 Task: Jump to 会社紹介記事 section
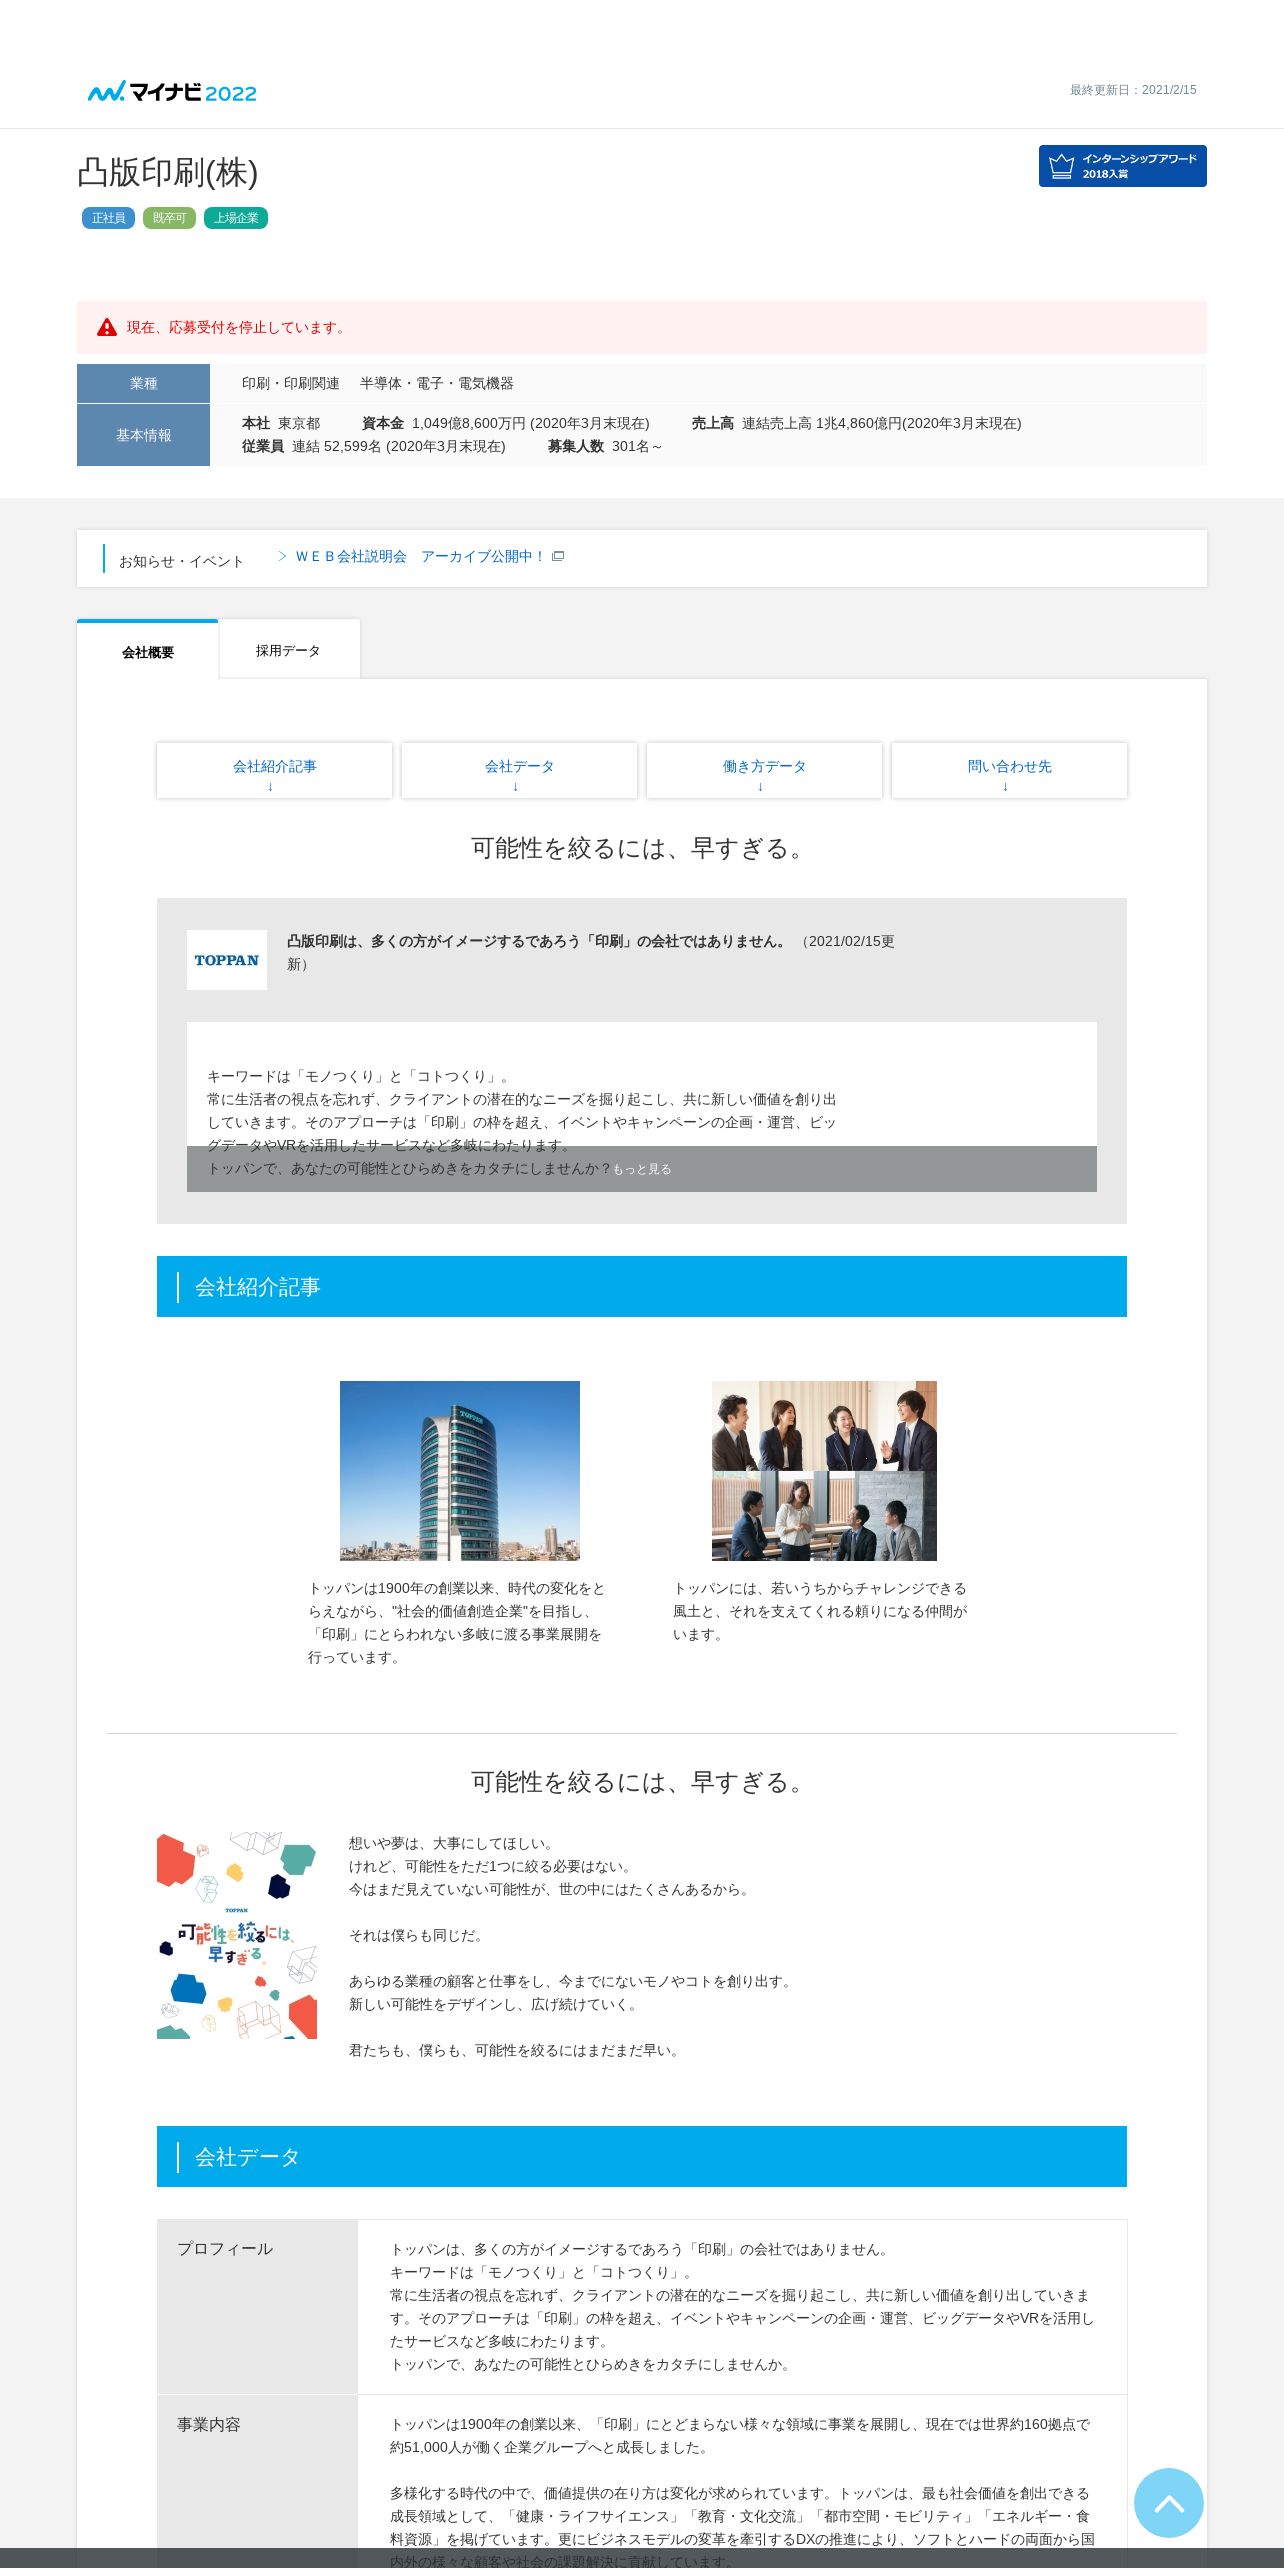click(274, 770)
